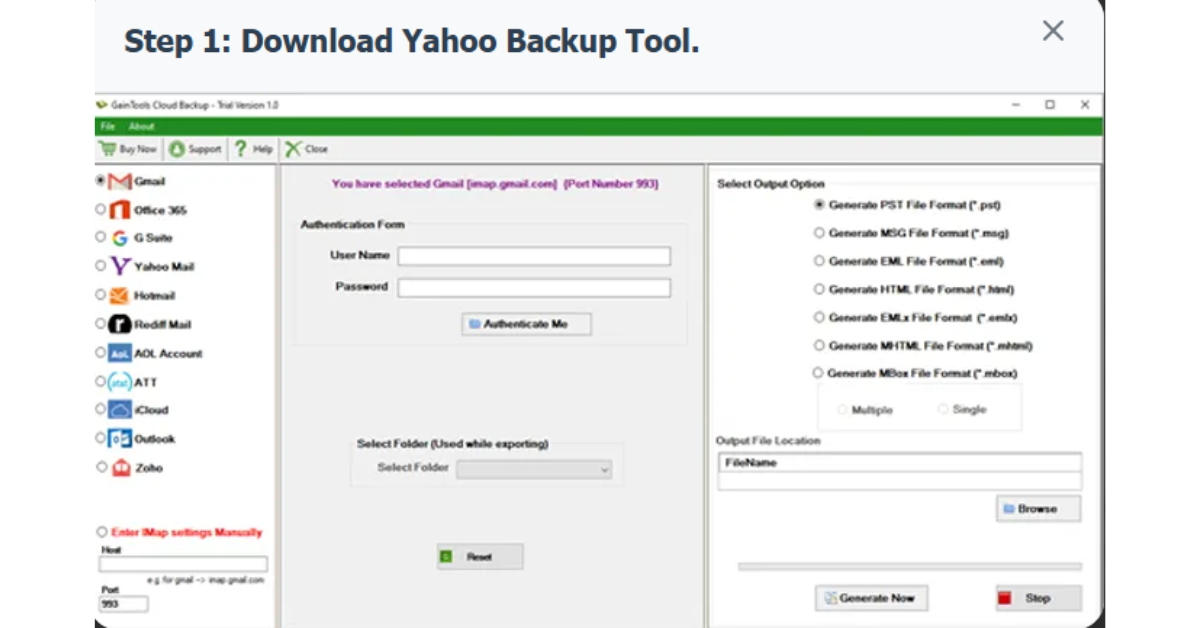Click the Zoho logo icon

point(120,467)
